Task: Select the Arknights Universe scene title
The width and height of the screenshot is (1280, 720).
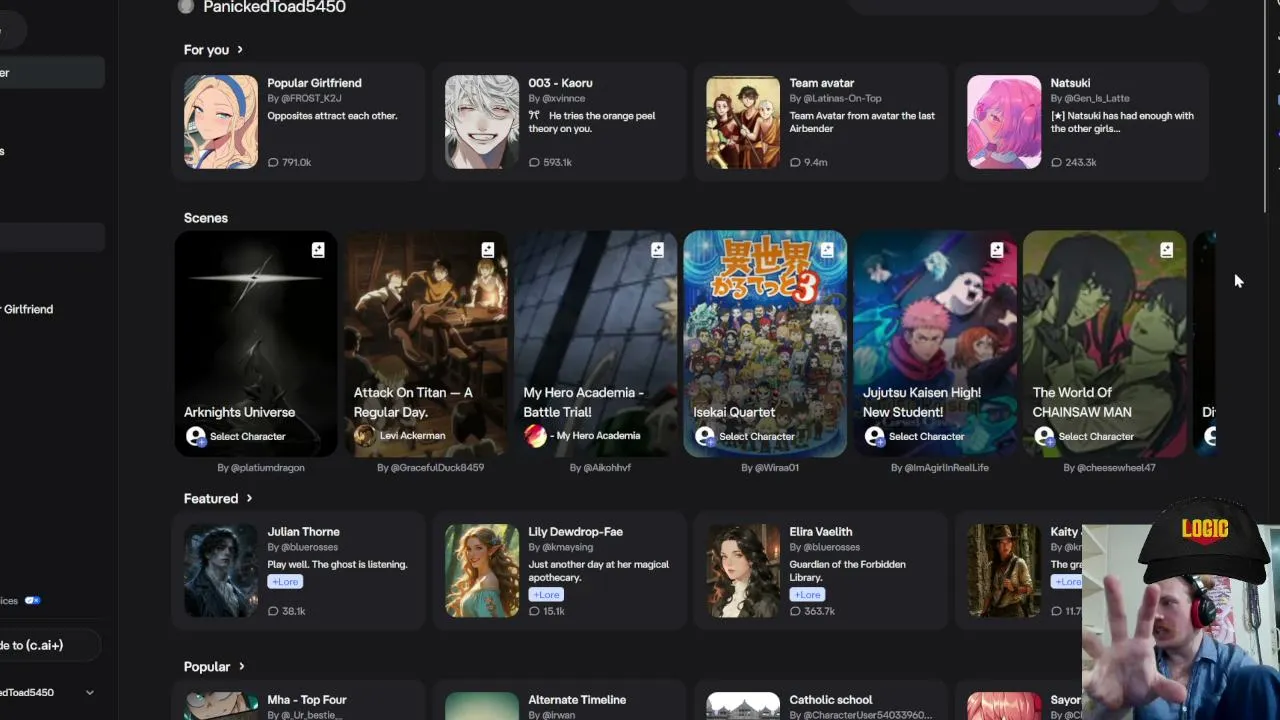Action: [239, 412]
